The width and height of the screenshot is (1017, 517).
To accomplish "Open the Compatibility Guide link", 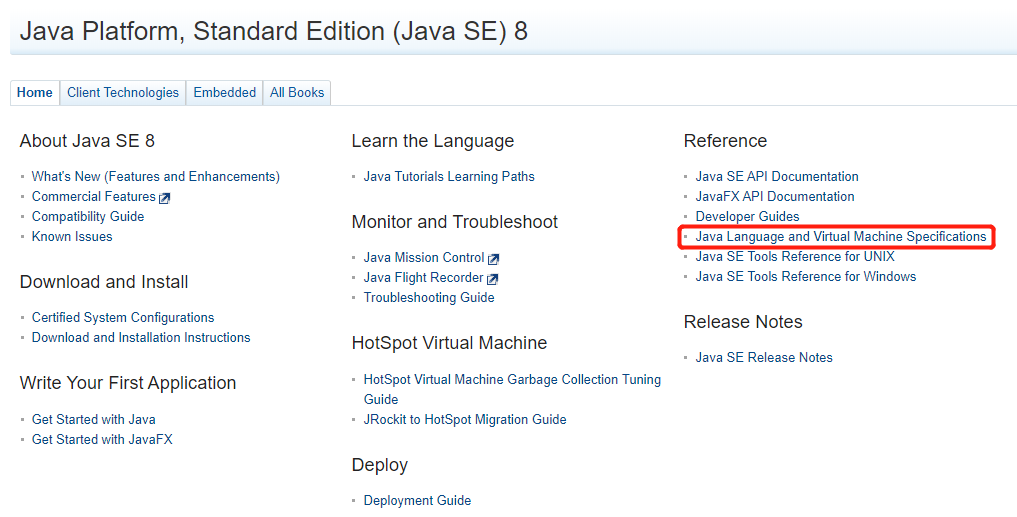I will [x=88, y=217].
